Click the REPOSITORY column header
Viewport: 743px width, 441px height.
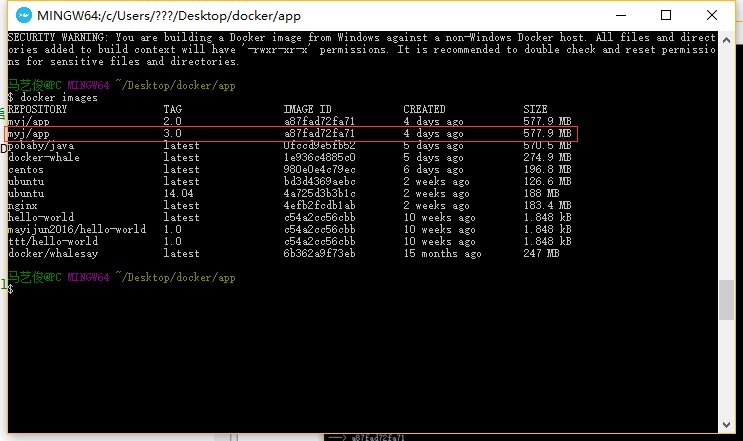35,109
